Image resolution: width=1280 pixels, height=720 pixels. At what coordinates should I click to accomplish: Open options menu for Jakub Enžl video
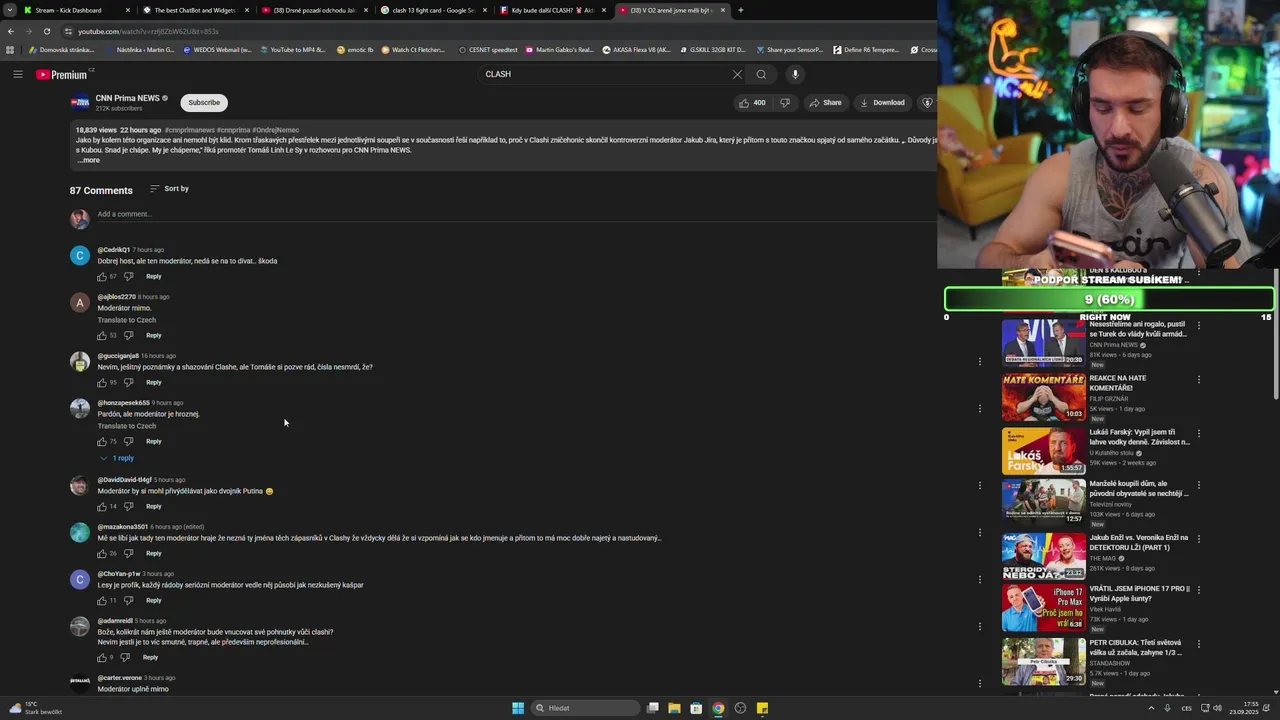(x=1198, y=538)
